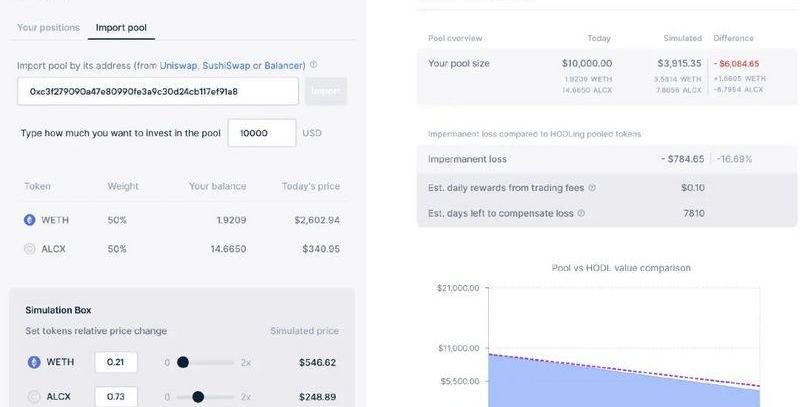The width and height of the screenshot is (800, 407).
Task: Click the ALCX price change slider handle
Action: tap(198, 397)
